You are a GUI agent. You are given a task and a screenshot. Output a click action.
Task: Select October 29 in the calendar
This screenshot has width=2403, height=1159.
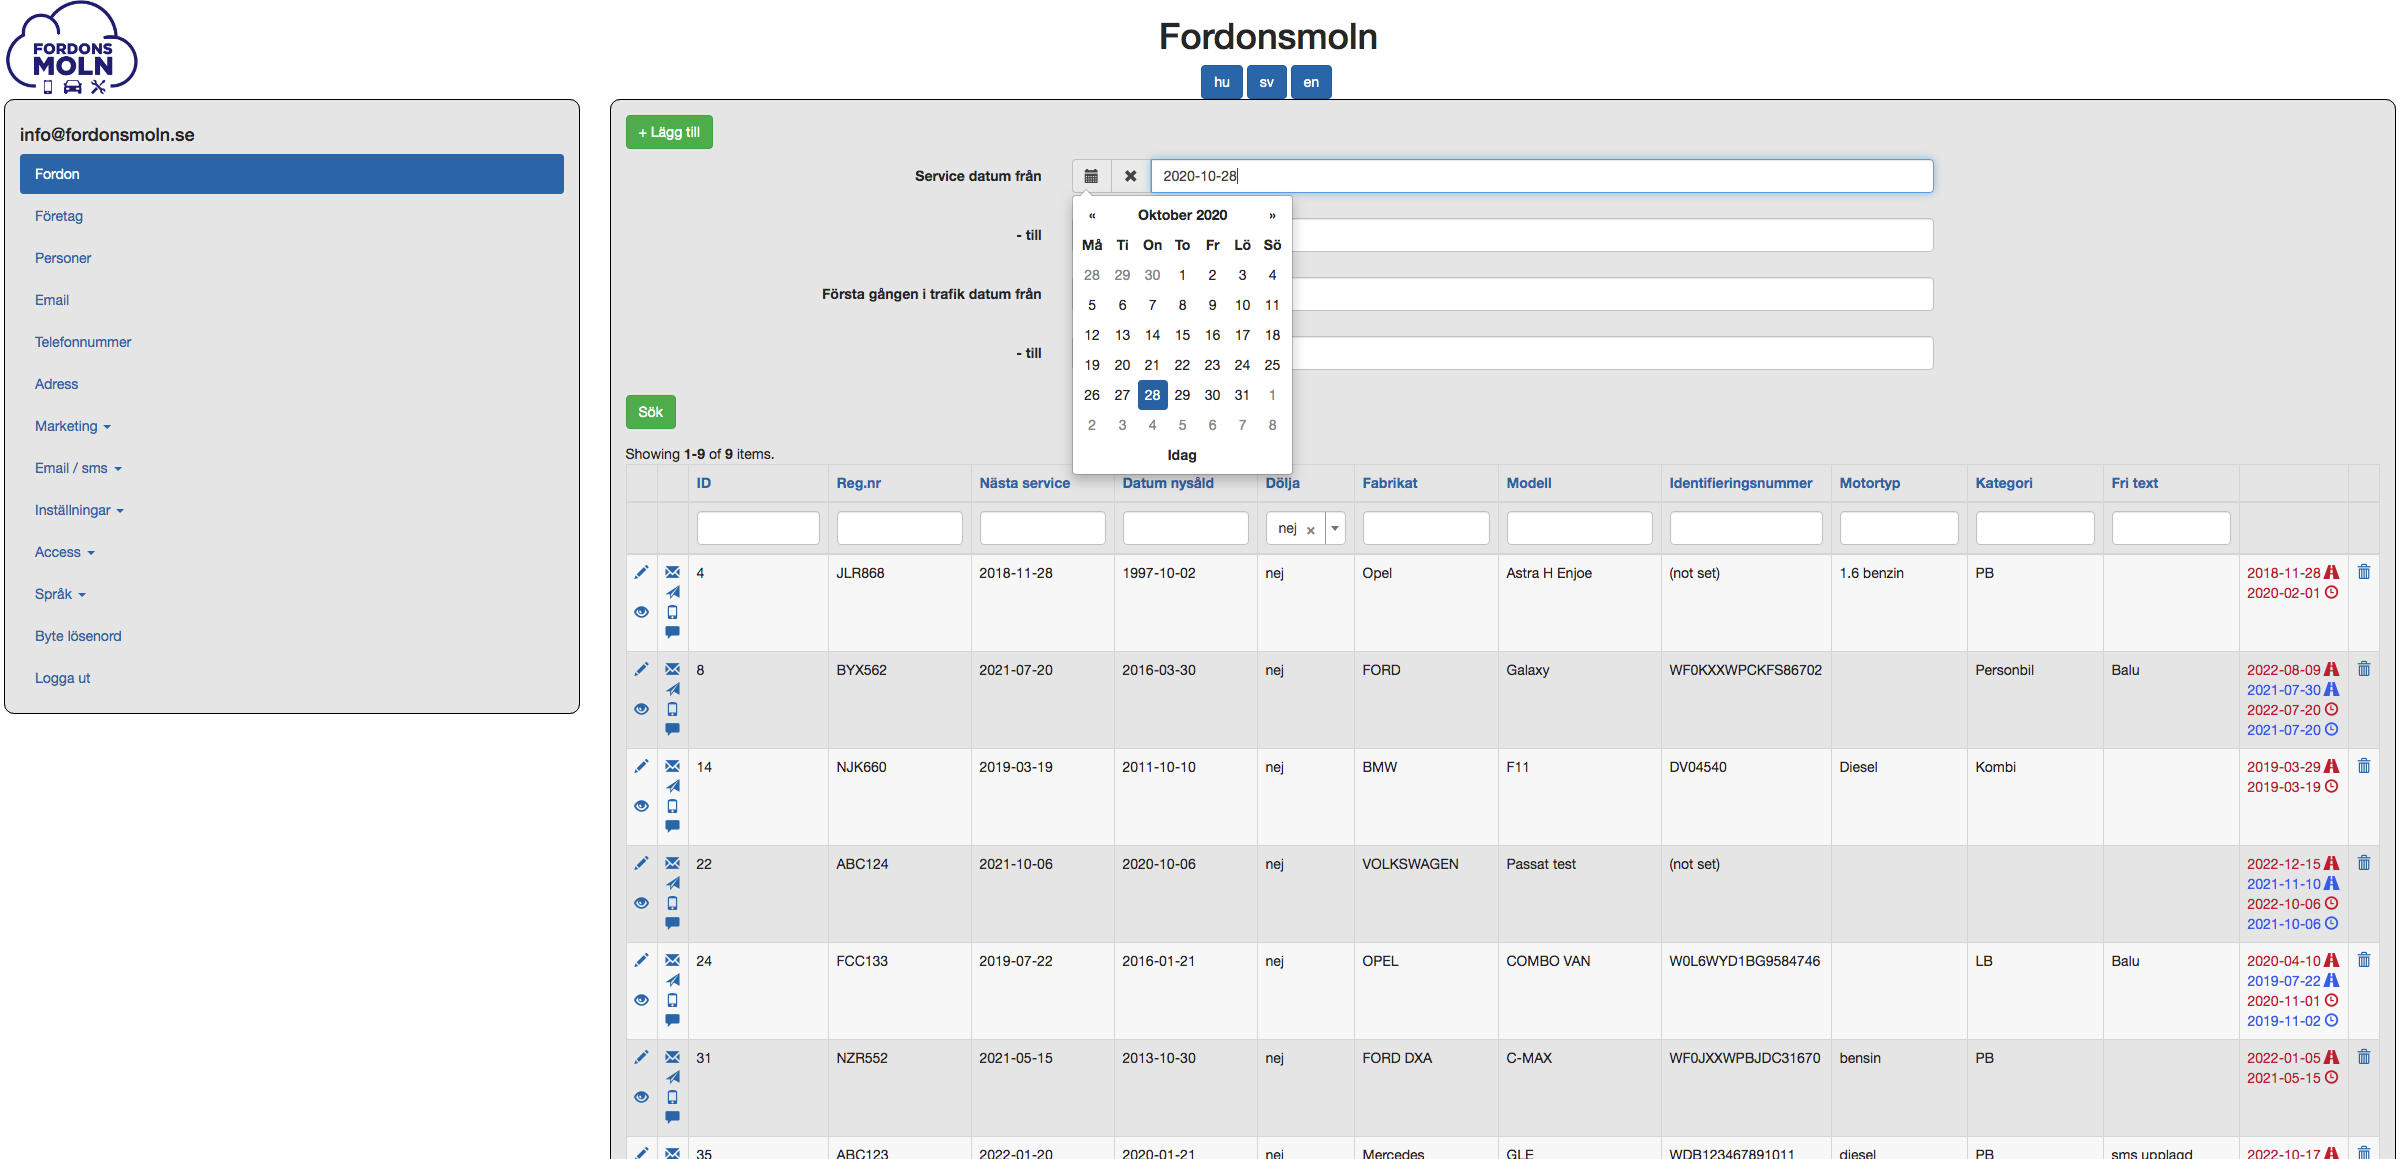1182,395
